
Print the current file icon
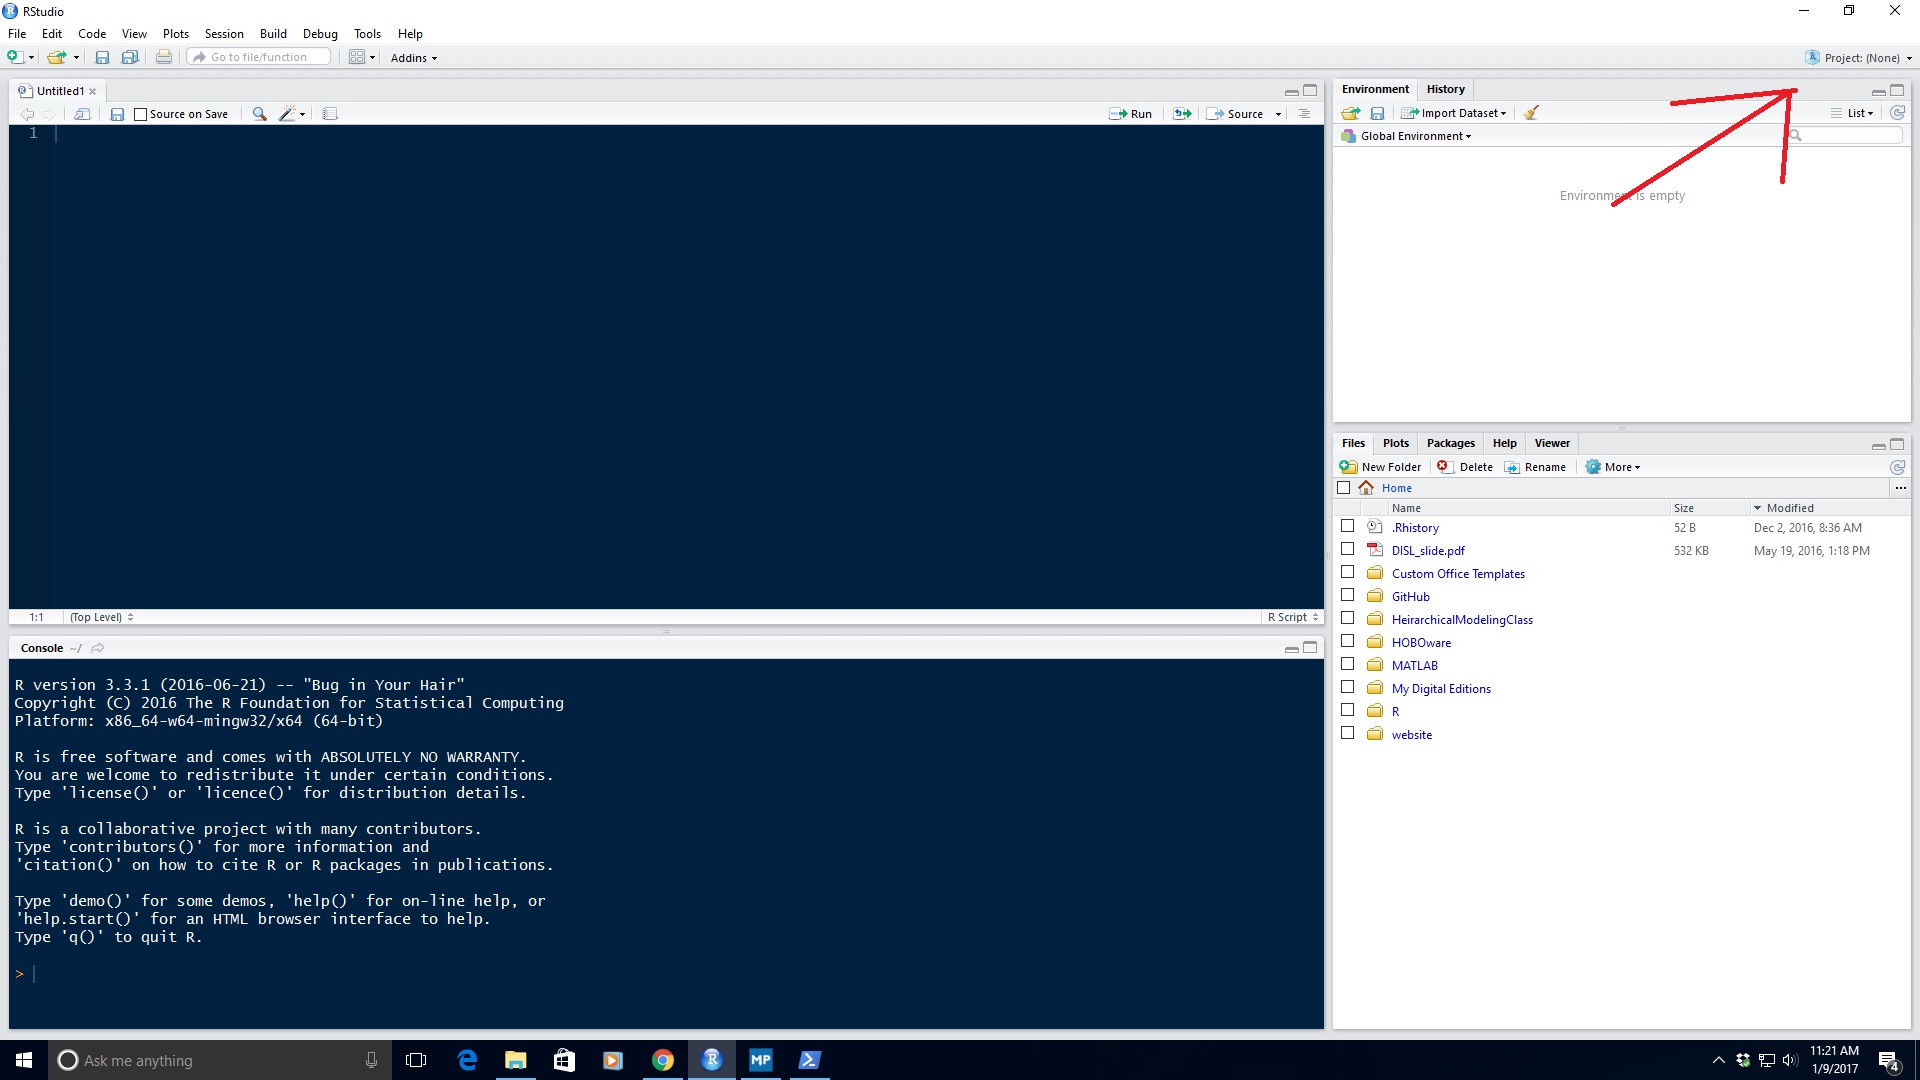coord(164,57)
